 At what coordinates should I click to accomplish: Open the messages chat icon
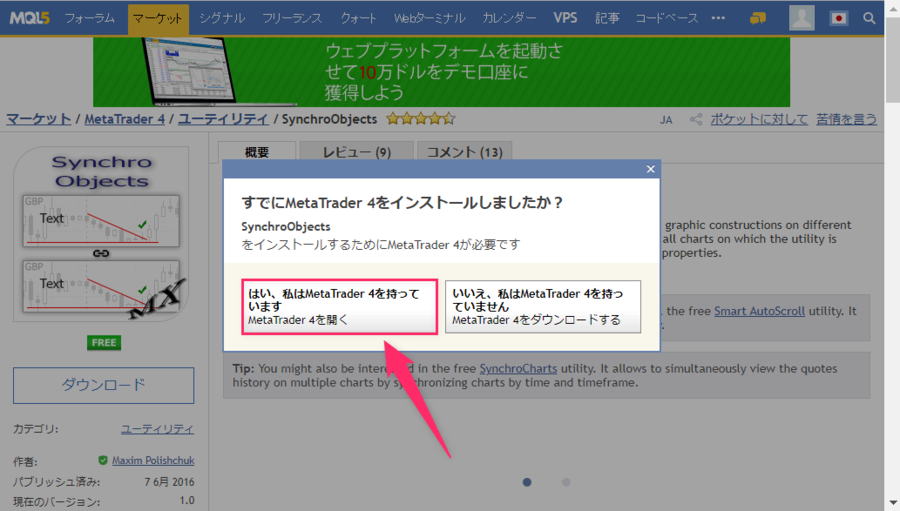tap(758, 18)
